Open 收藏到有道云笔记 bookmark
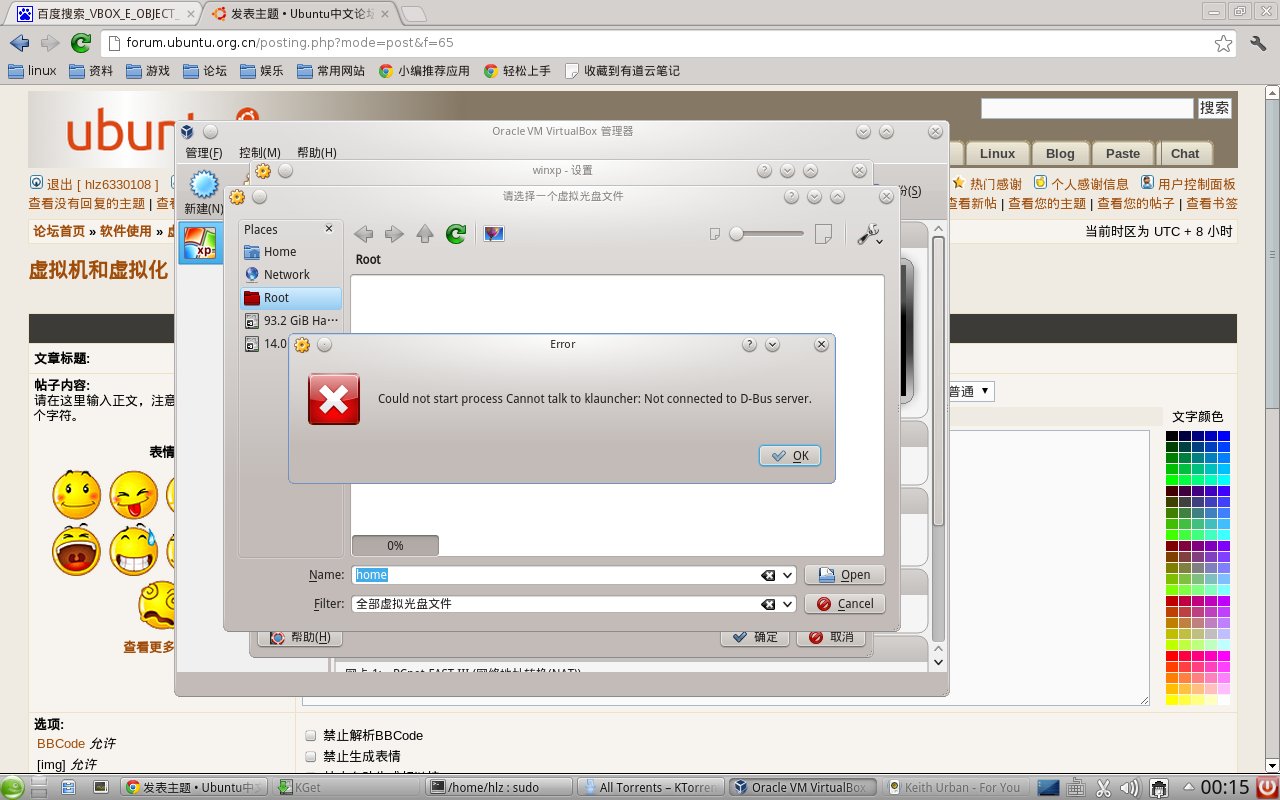Screen dimensions: 1280x800 click(x=622, y=71)
